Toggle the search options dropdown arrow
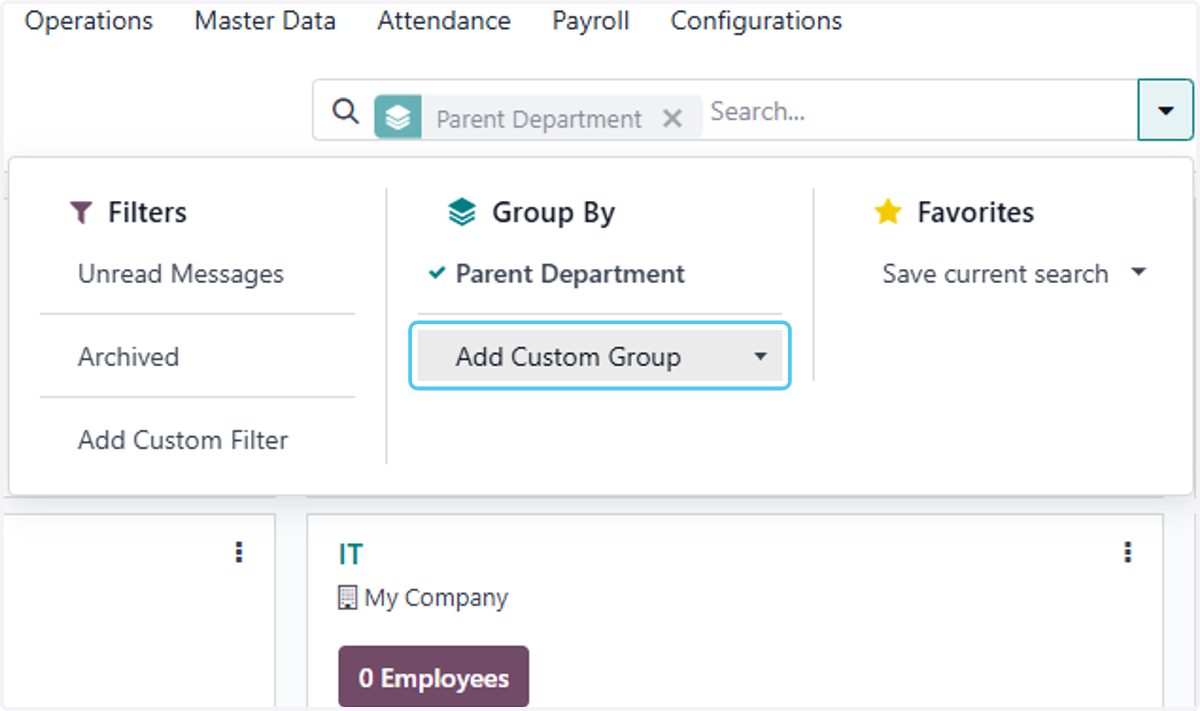 1166,111
